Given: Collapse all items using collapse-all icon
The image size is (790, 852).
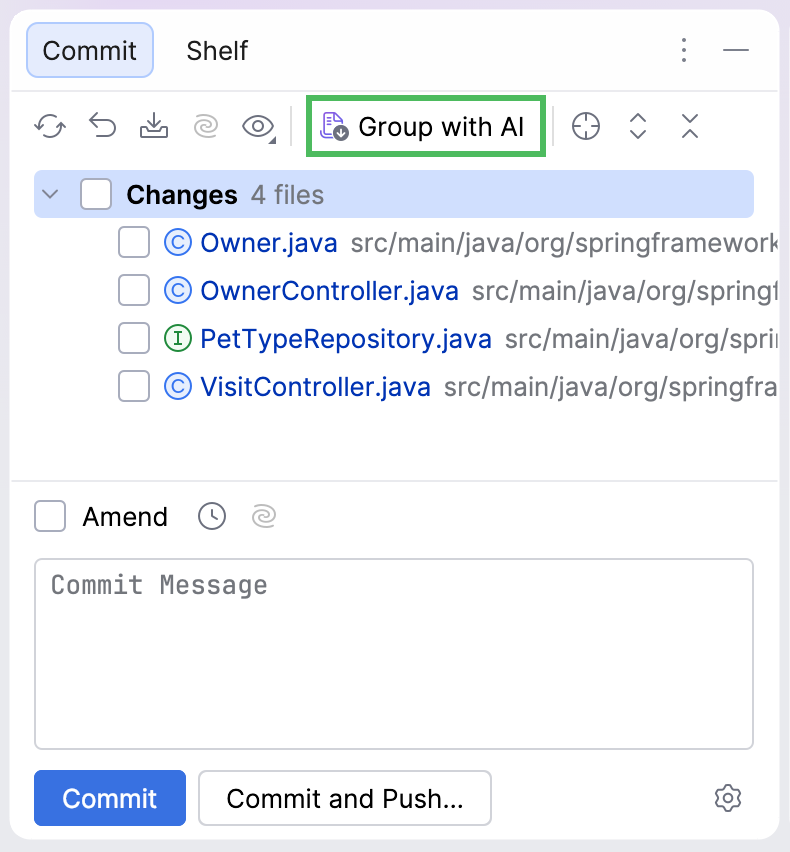Looking at the screenshot, I should (x=690, y=126).
